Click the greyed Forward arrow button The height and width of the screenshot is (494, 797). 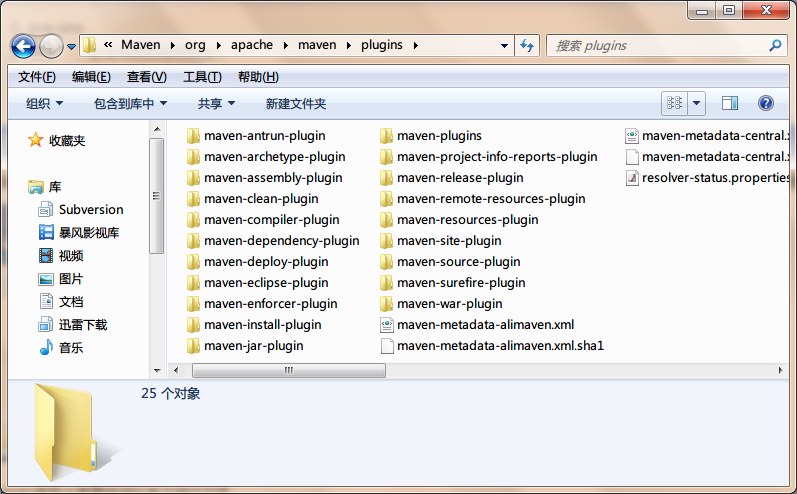51,47
